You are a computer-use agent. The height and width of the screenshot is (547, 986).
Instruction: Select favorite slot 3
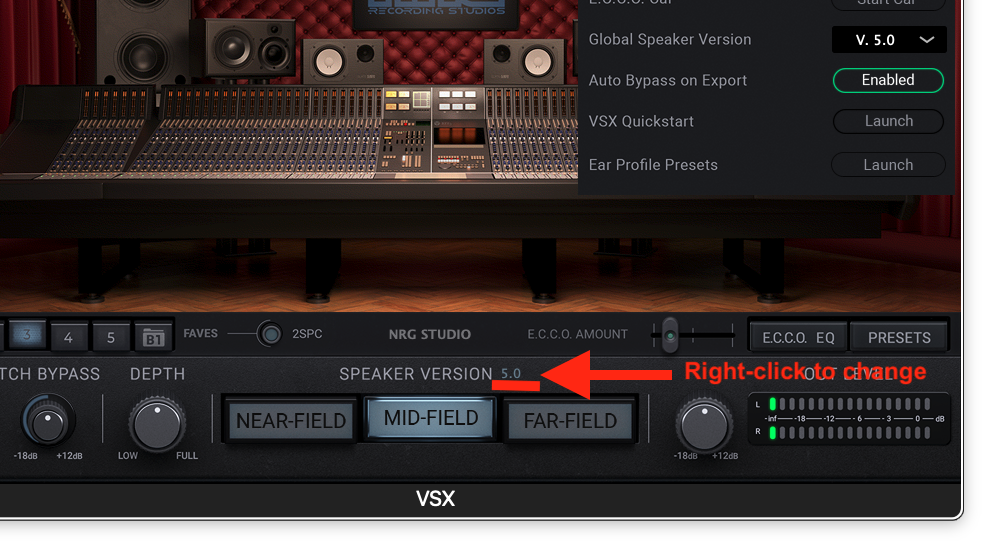click(26, 335)
